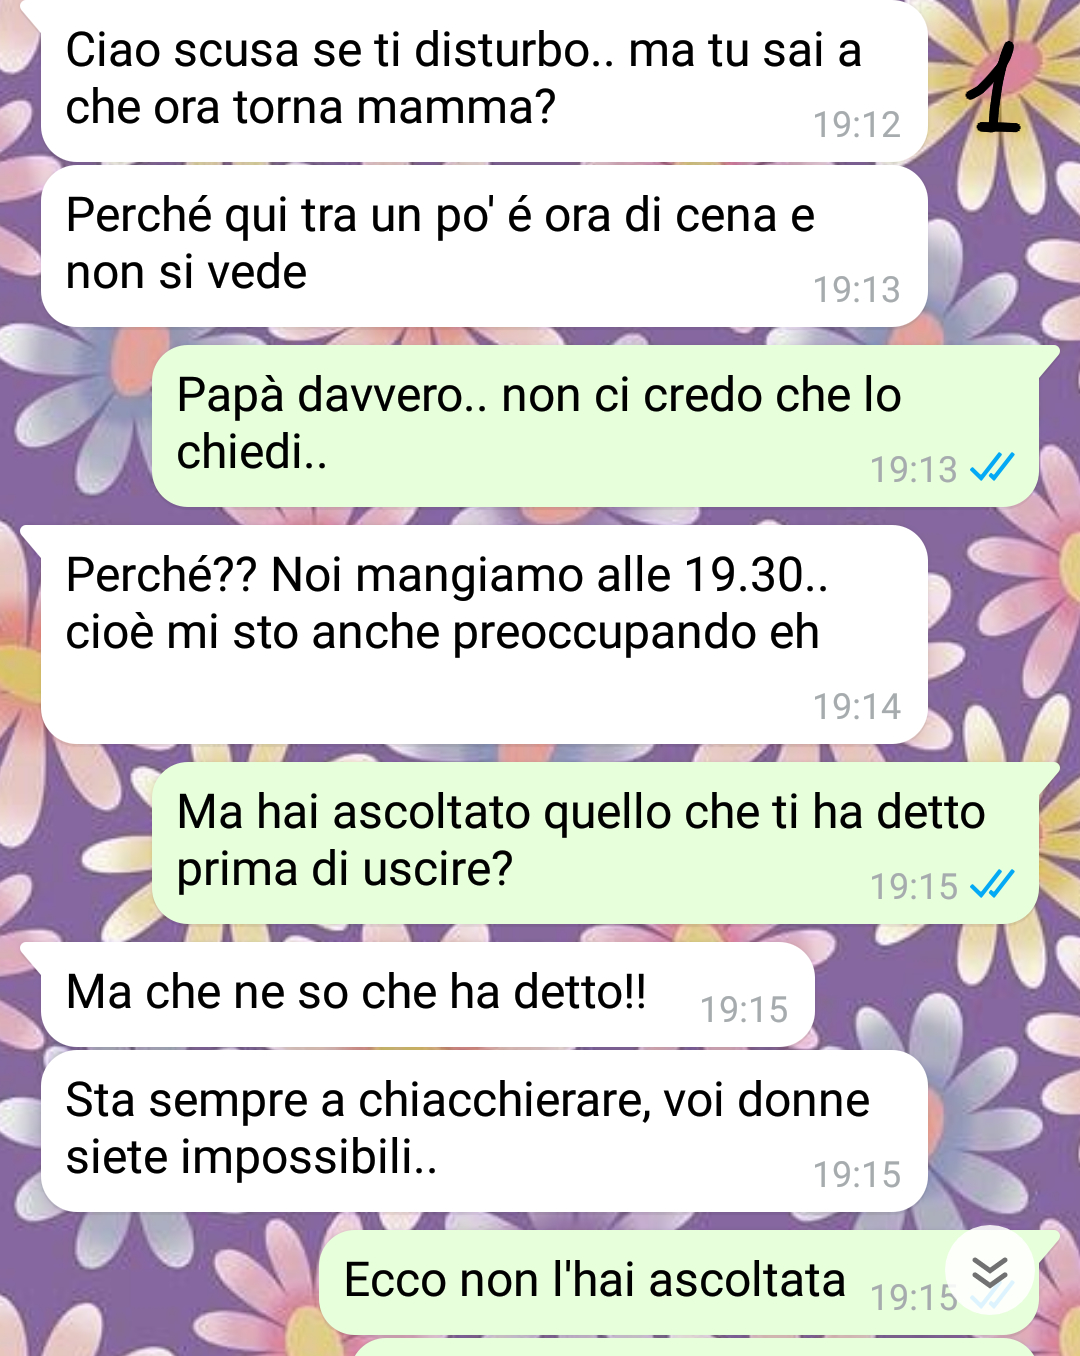This screenshot has width=1080, height=1356.
Task: Select message 'Sta sempre a chiacchierare'
Action: coord(484,1131)
